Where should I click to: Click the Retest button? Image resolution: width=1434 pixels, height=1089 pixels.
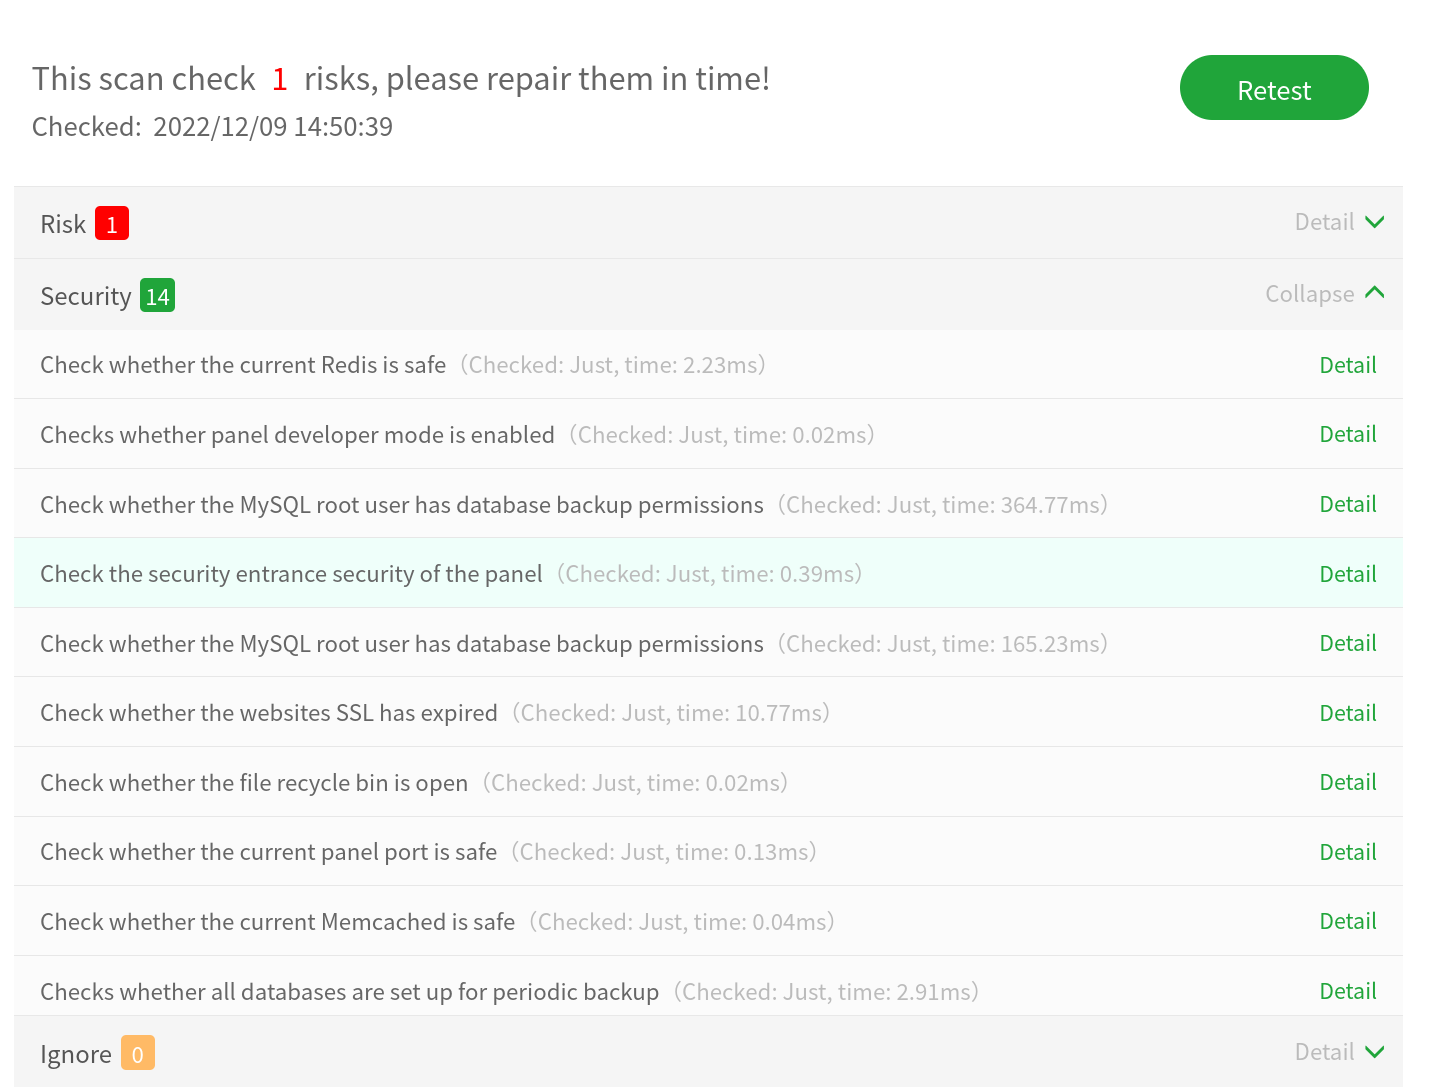tap(1274, 88)
